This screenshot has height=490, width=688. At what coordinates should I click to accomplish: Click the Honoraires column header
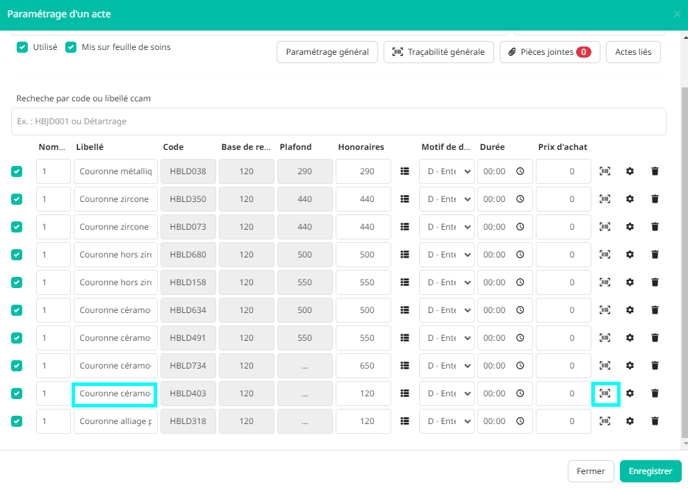361,147
